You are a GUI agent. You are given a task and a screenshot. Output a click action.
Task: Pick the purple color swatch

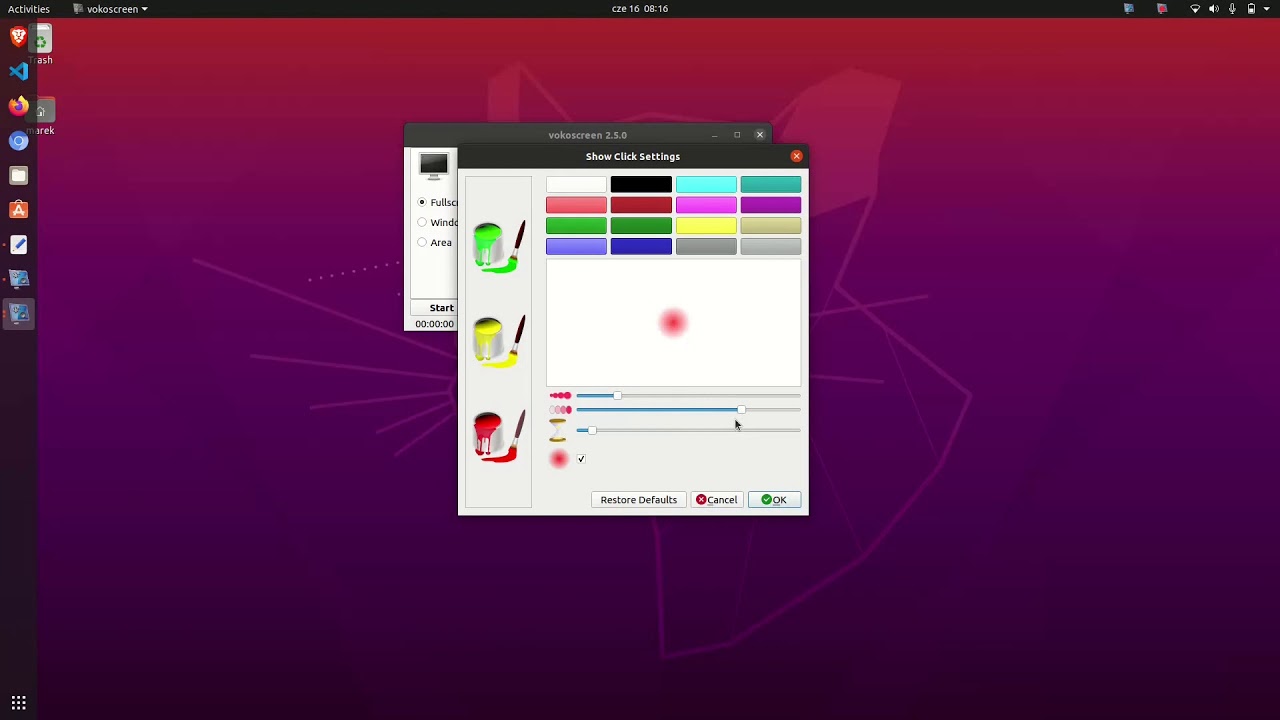pos(771,205)
